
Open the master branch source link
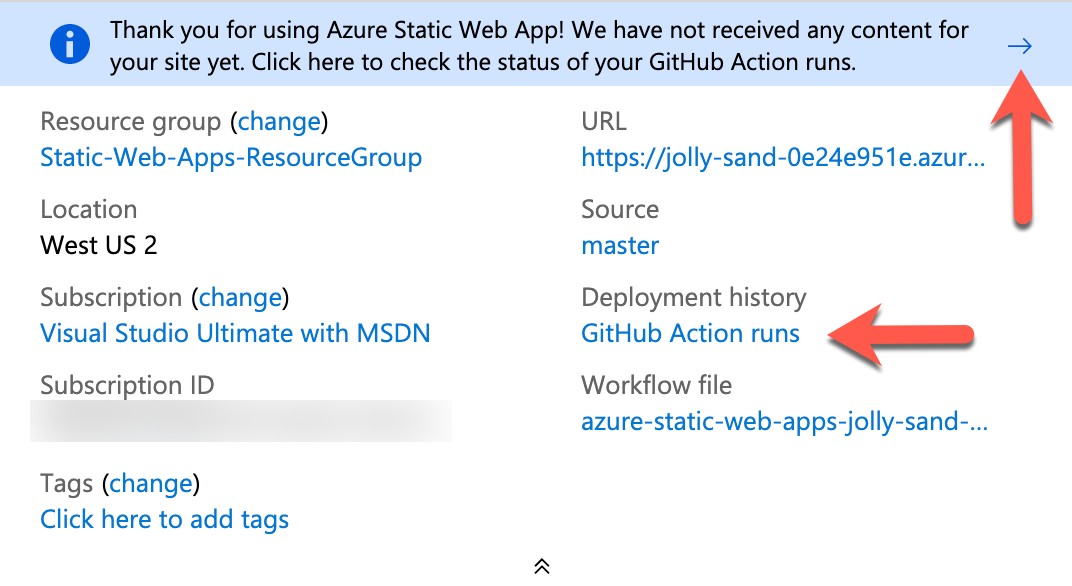[620, 245]
